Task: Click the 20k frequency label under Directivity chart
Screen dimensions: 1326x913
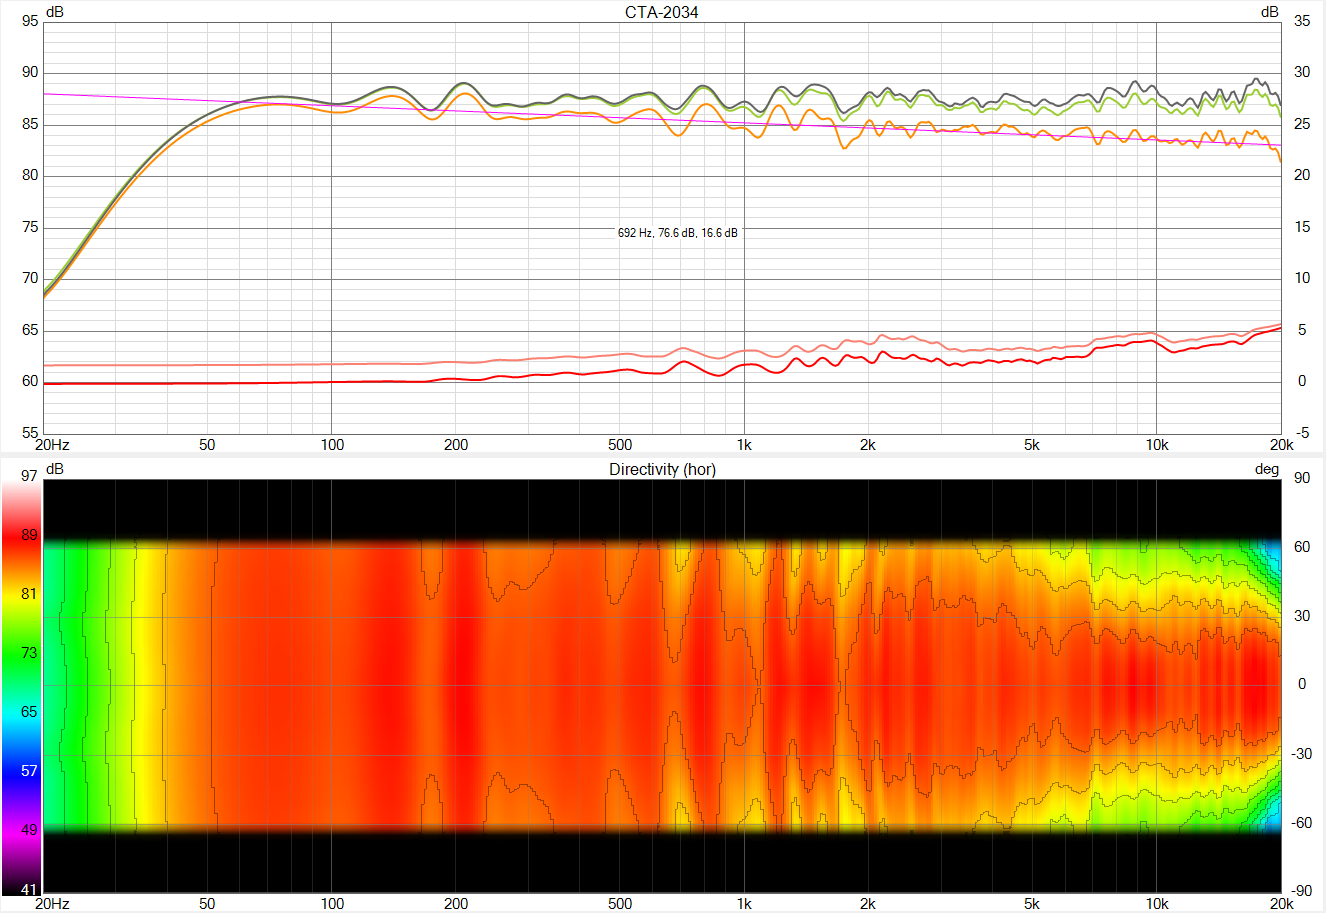Action: click(x=1281, y=904)
